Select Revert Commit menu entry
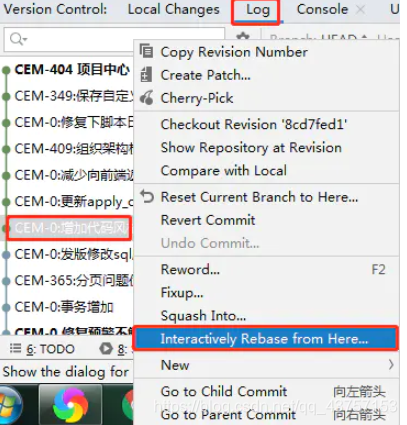Viewport: 407px width, 425px height. 208,220
